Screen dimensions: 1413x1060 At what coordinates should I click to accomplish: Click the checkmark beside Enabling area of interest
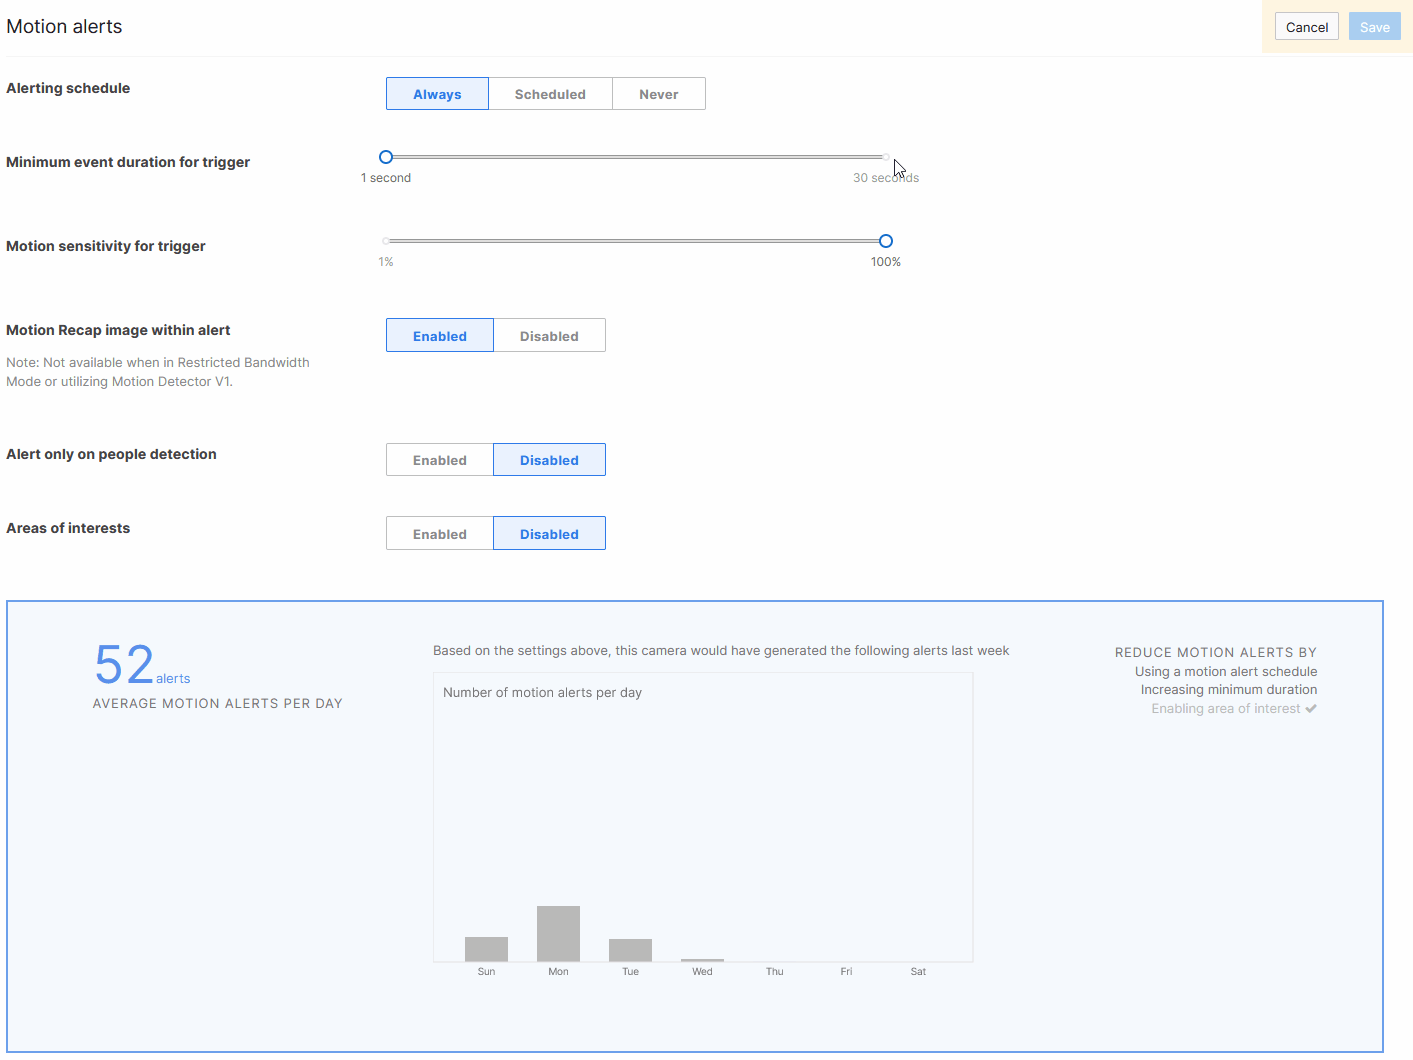pyautogui.click(x=1311, y=709)
